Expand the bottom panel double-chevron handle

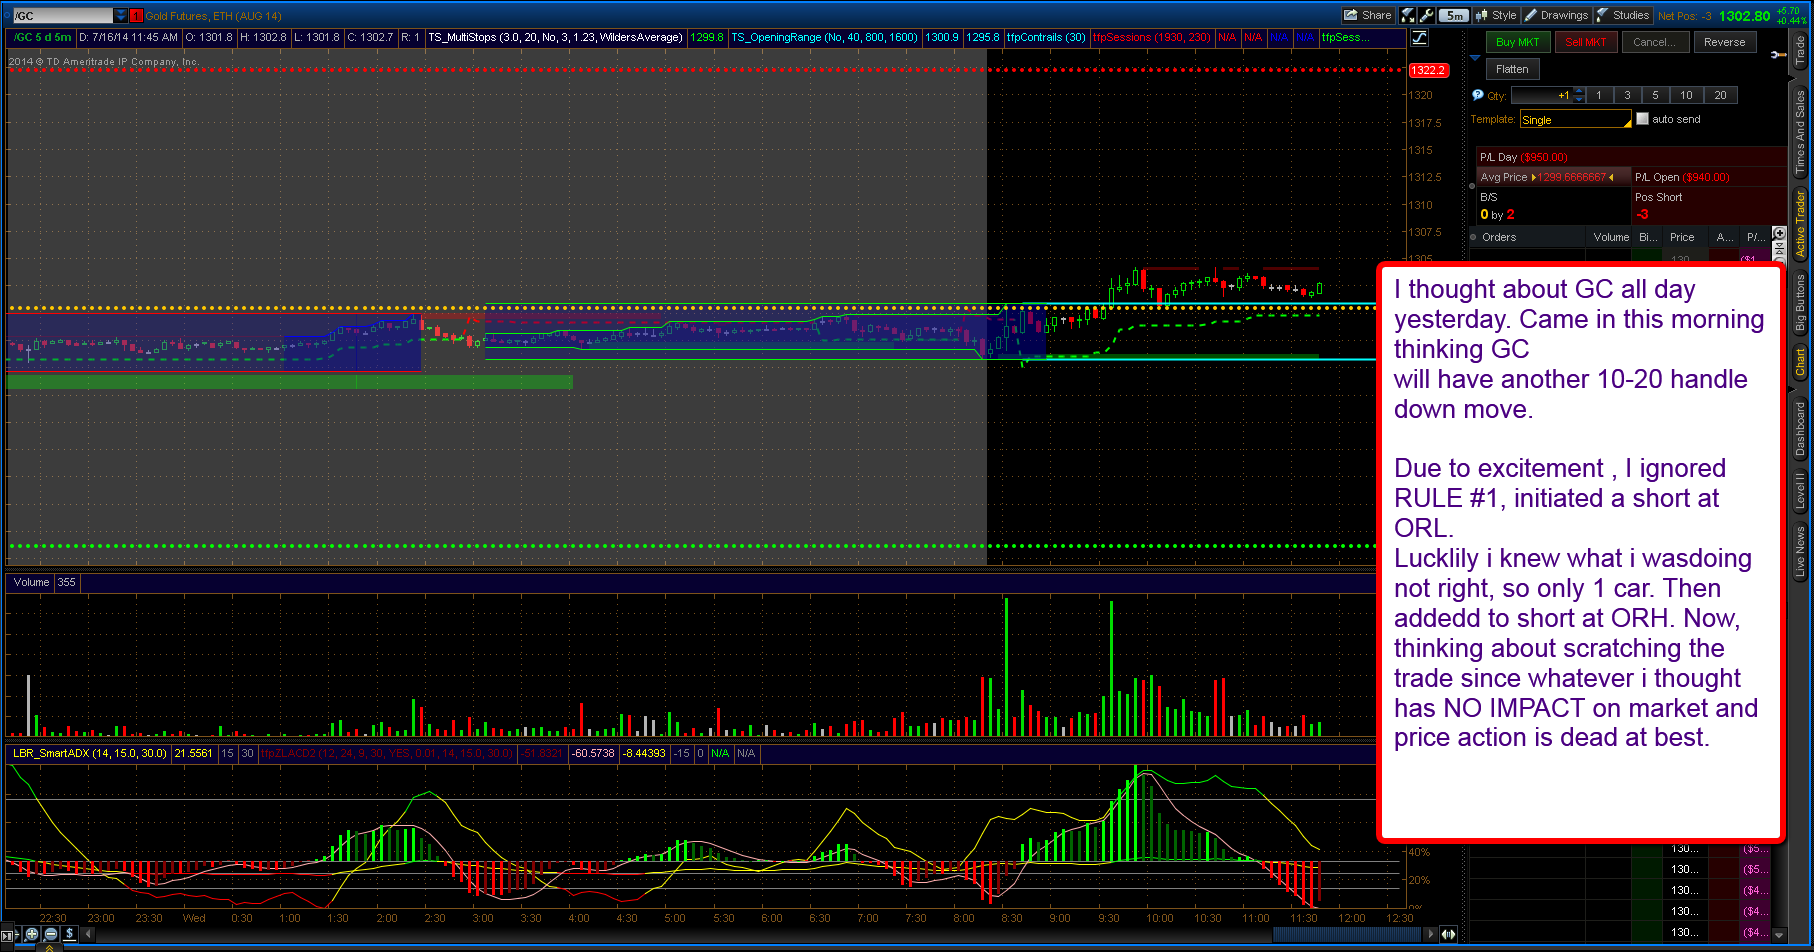50,947
